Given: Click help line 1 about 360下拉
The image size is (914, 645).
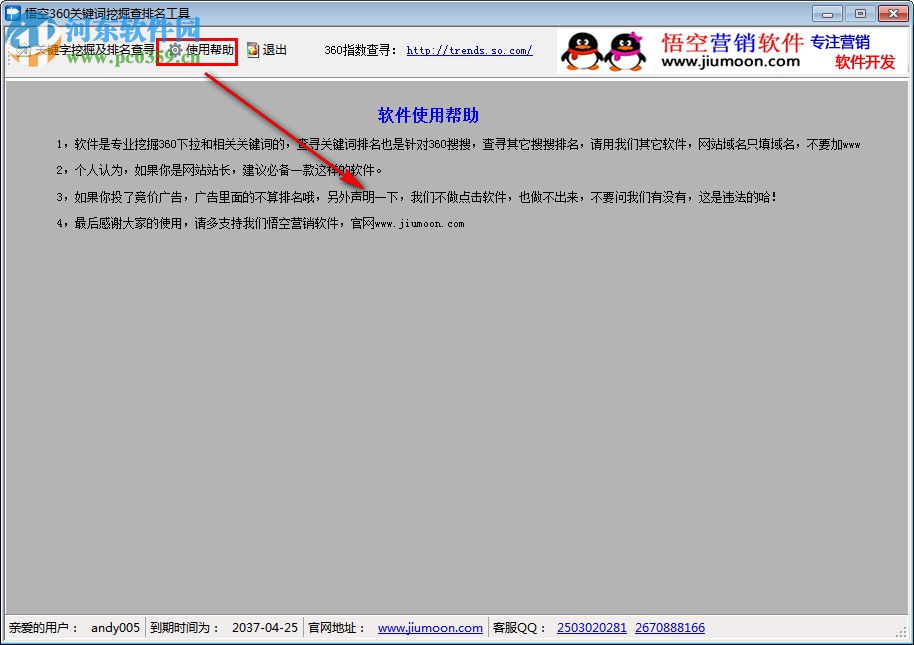Looking at the screenshot, I should (x=458, y=144).
